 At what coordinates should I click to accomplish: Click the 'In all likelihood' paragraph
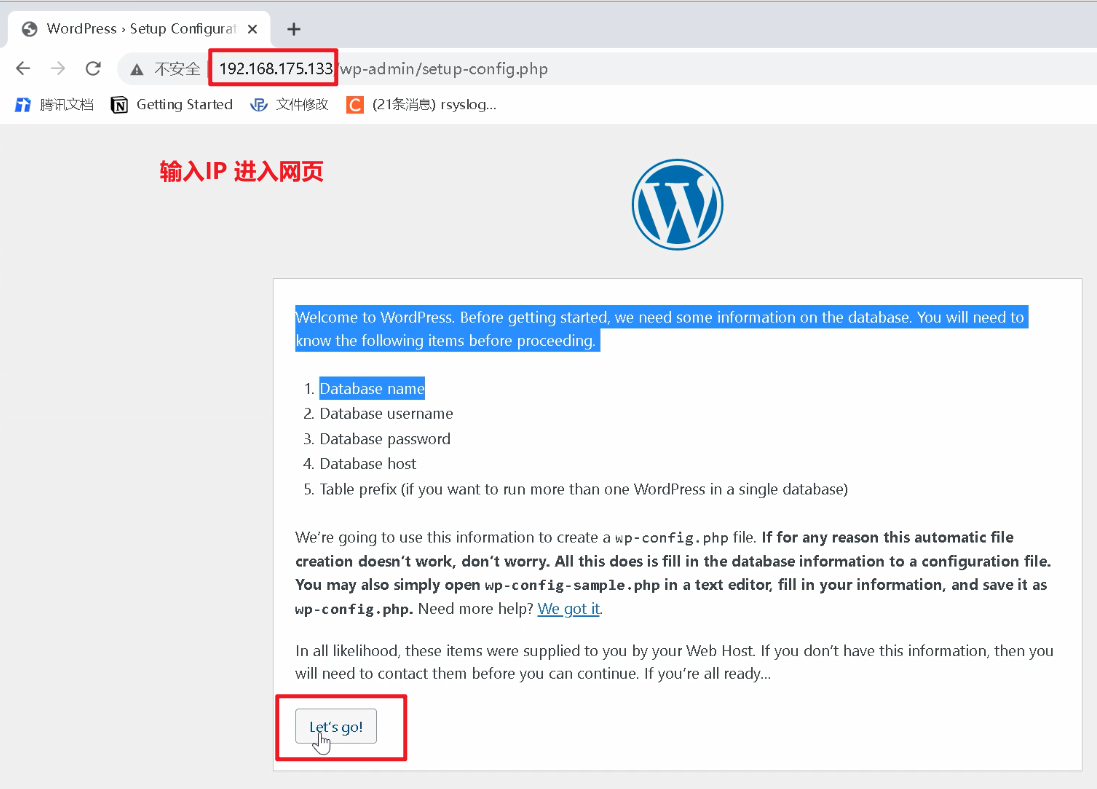674,662
